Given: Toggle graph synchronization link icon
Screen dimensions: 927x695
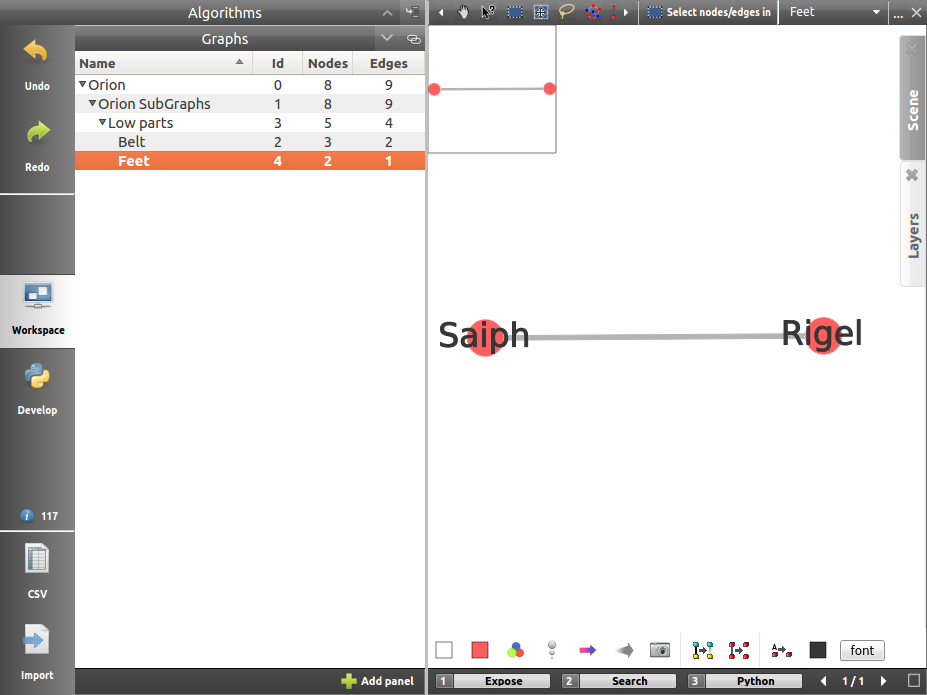Looking at the screenshot, I should 414,39.
